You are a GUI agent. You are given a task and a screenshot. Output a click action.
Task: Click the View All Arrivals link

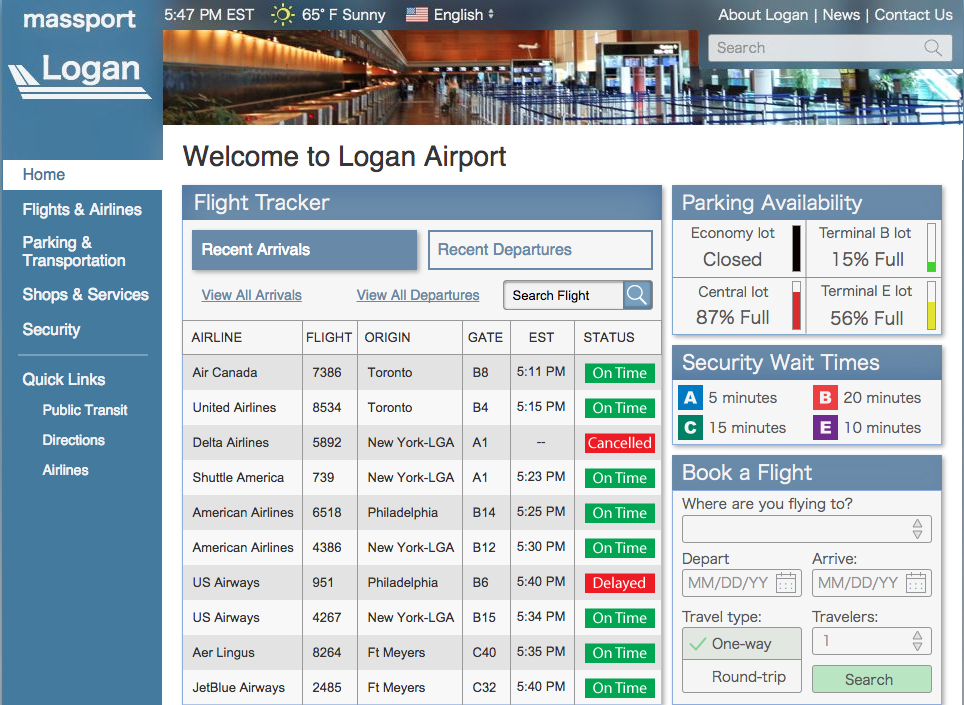[x=251, y=295]
